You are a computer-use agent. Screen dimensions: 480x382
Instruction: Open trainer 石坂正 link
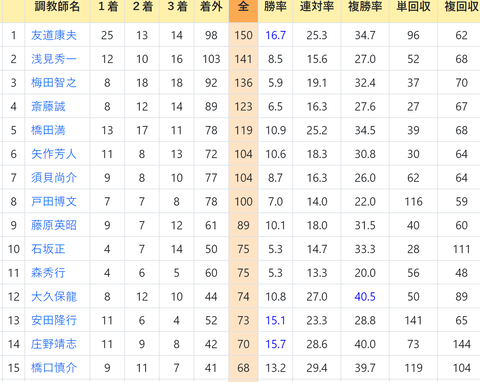(48, 249)
